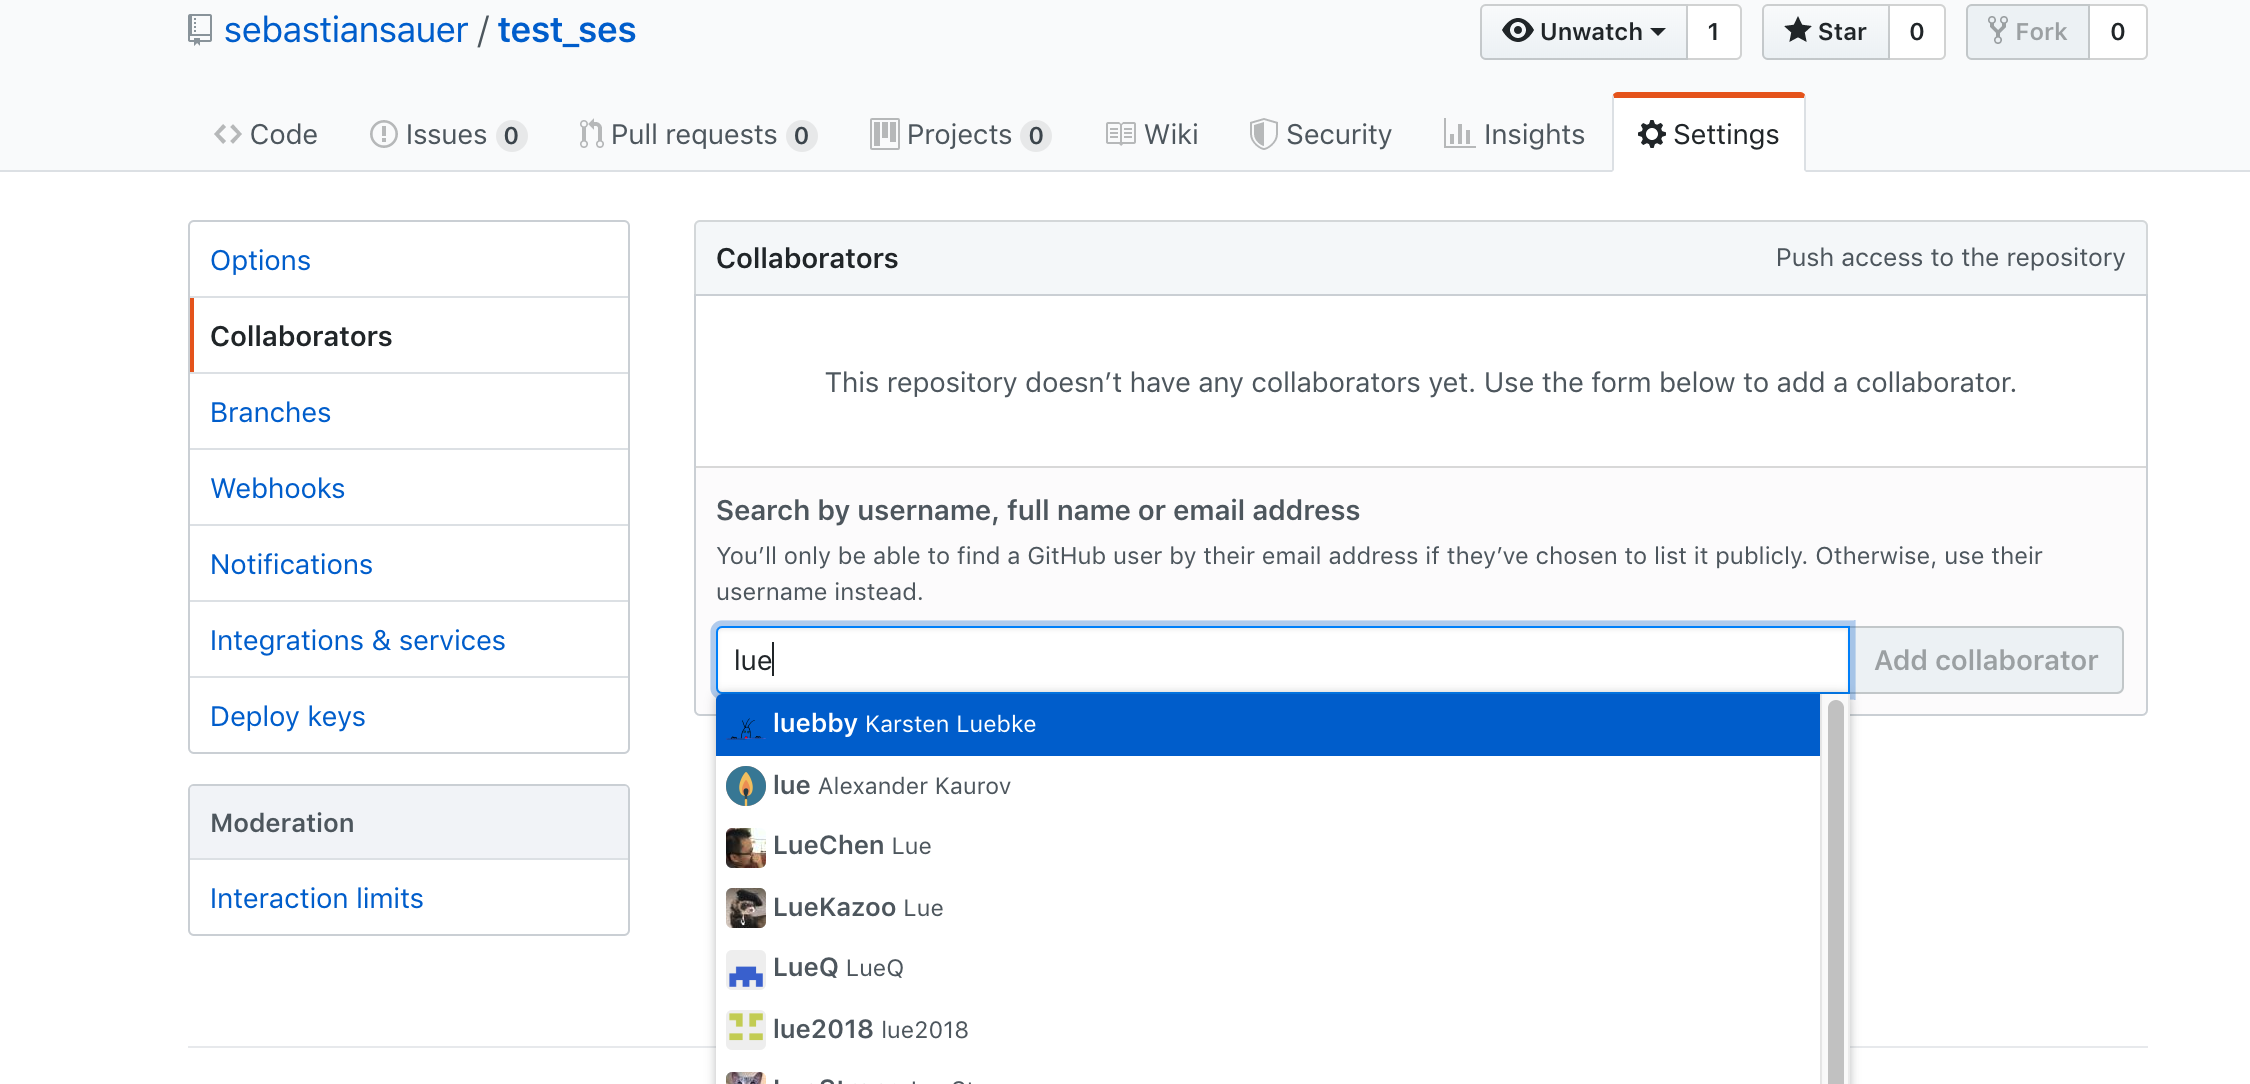The image size is (2250, 1084).
Task: Click the eye icon in Unwatch button
Action: pyautogui.click(x=1517, y=31)
